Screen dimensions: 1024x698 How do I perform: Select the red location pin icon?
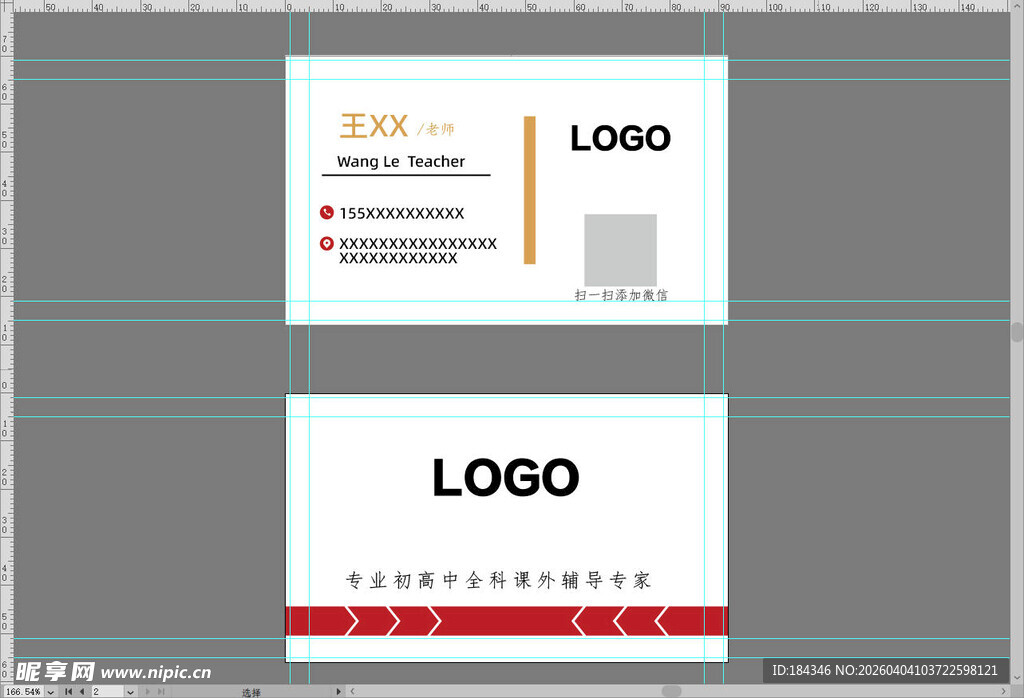click(x=326, y=243)
